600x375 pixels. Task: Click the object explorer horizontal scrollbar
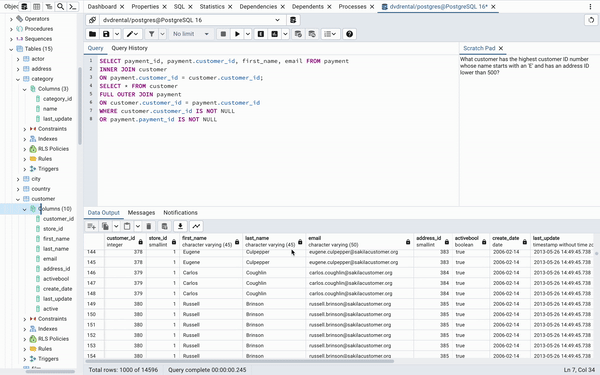tap(50, 371)
